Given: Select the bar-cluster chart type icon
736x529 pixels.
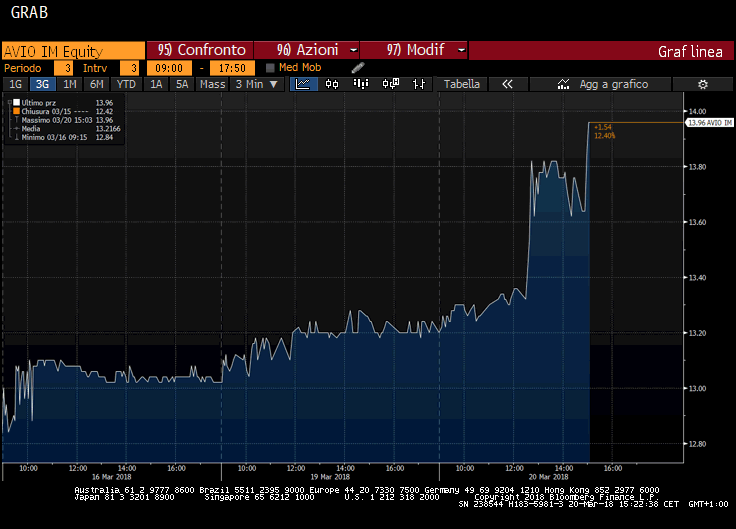Looking at the screenshot, I should pyautogui.click(x=360, y=84).
